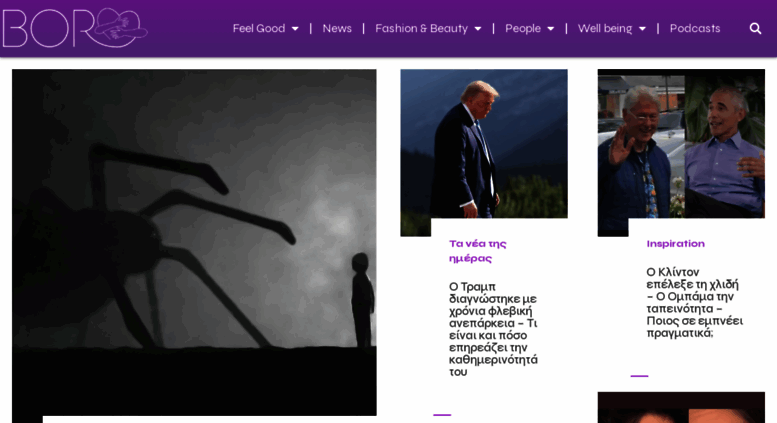Open the Τα νέα της ημέρας category link
The image size is (777, 423).
pos(477,251)
